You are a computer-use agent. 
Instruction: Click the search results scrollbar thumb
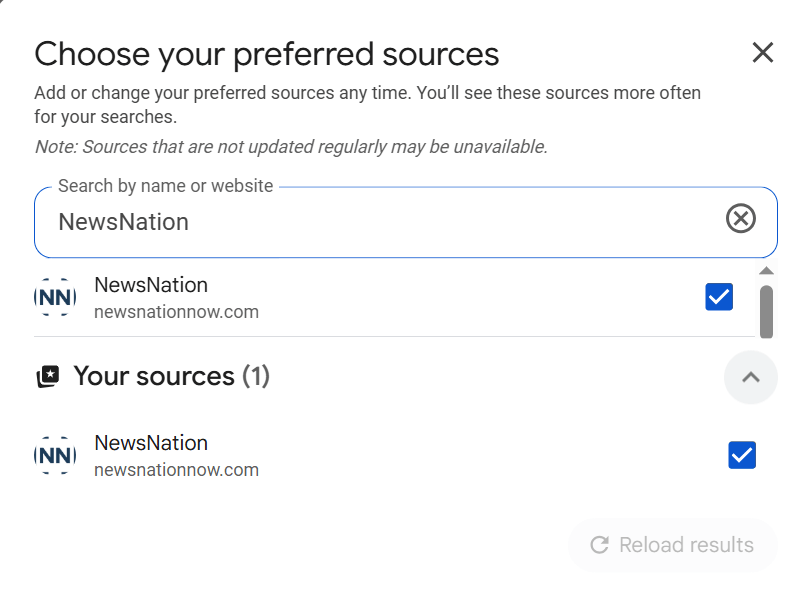[766, 312]
